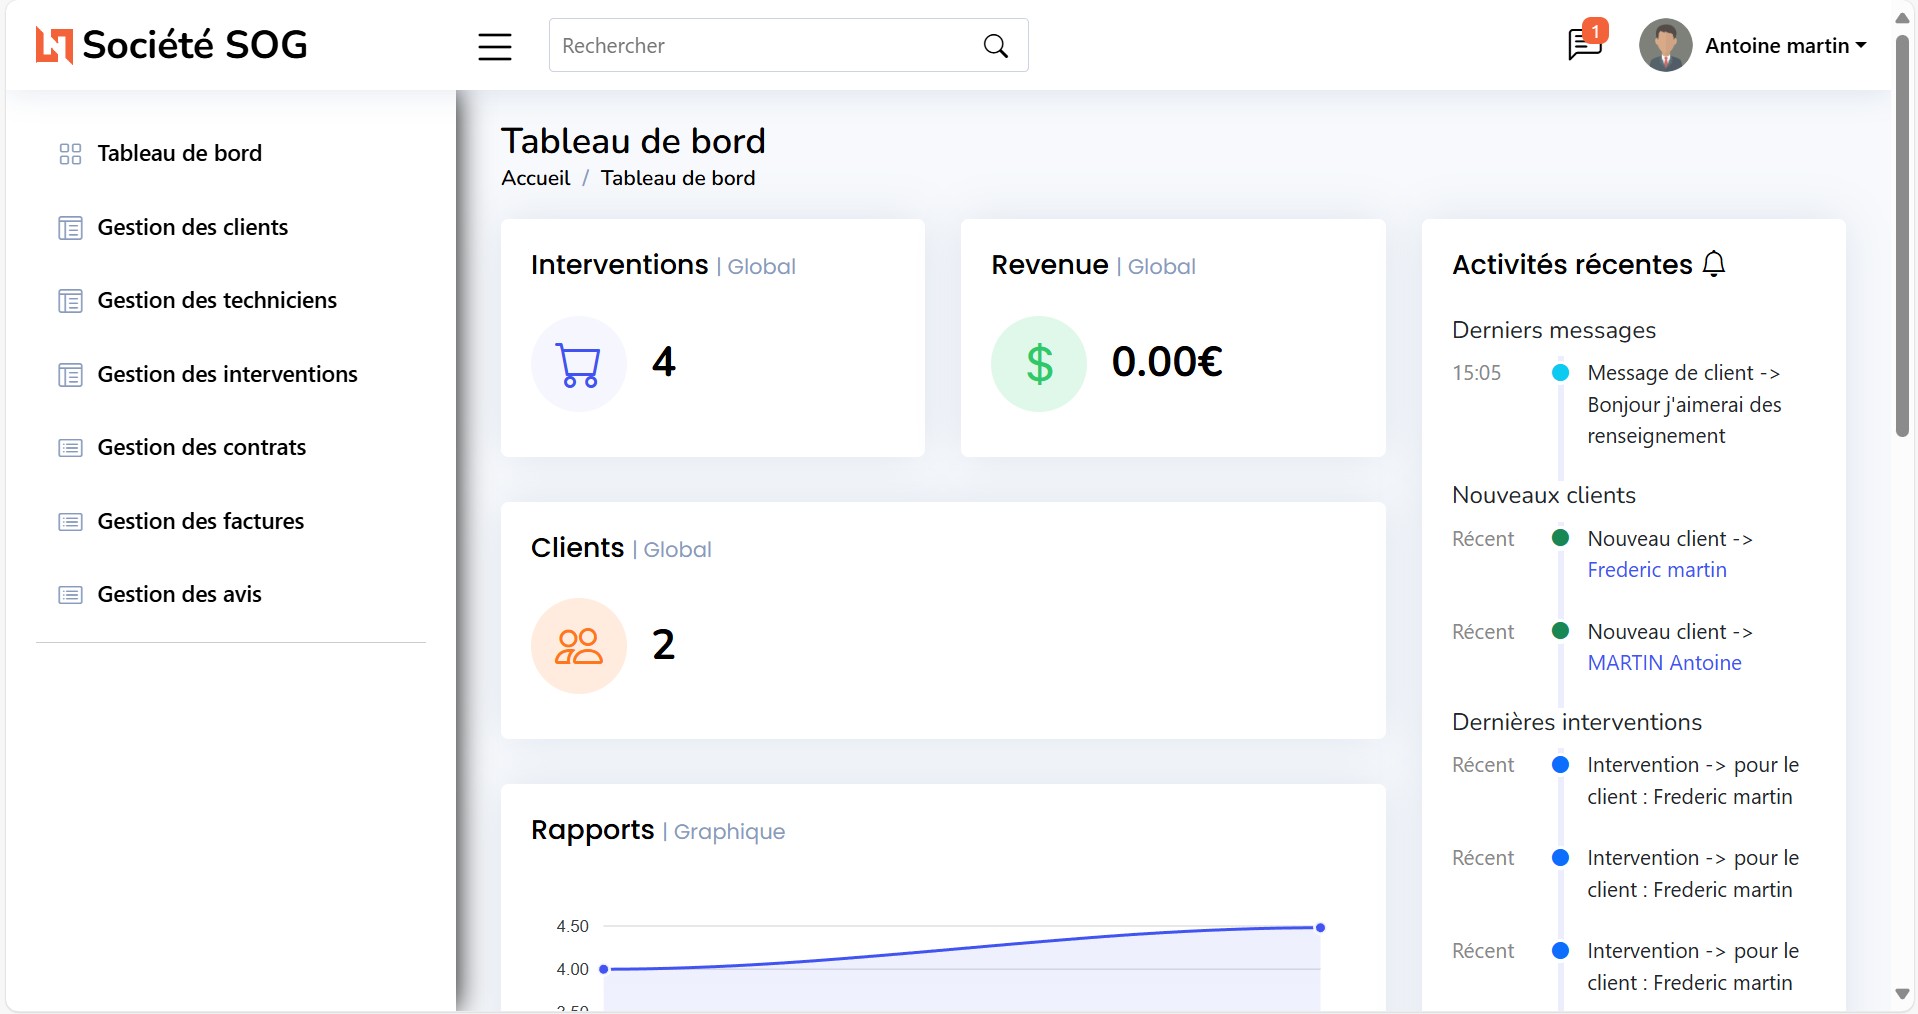Screen dimensions: 1918x1014
Task: Click the bell icon beside Activités récentes
Action: (1714, 264)
